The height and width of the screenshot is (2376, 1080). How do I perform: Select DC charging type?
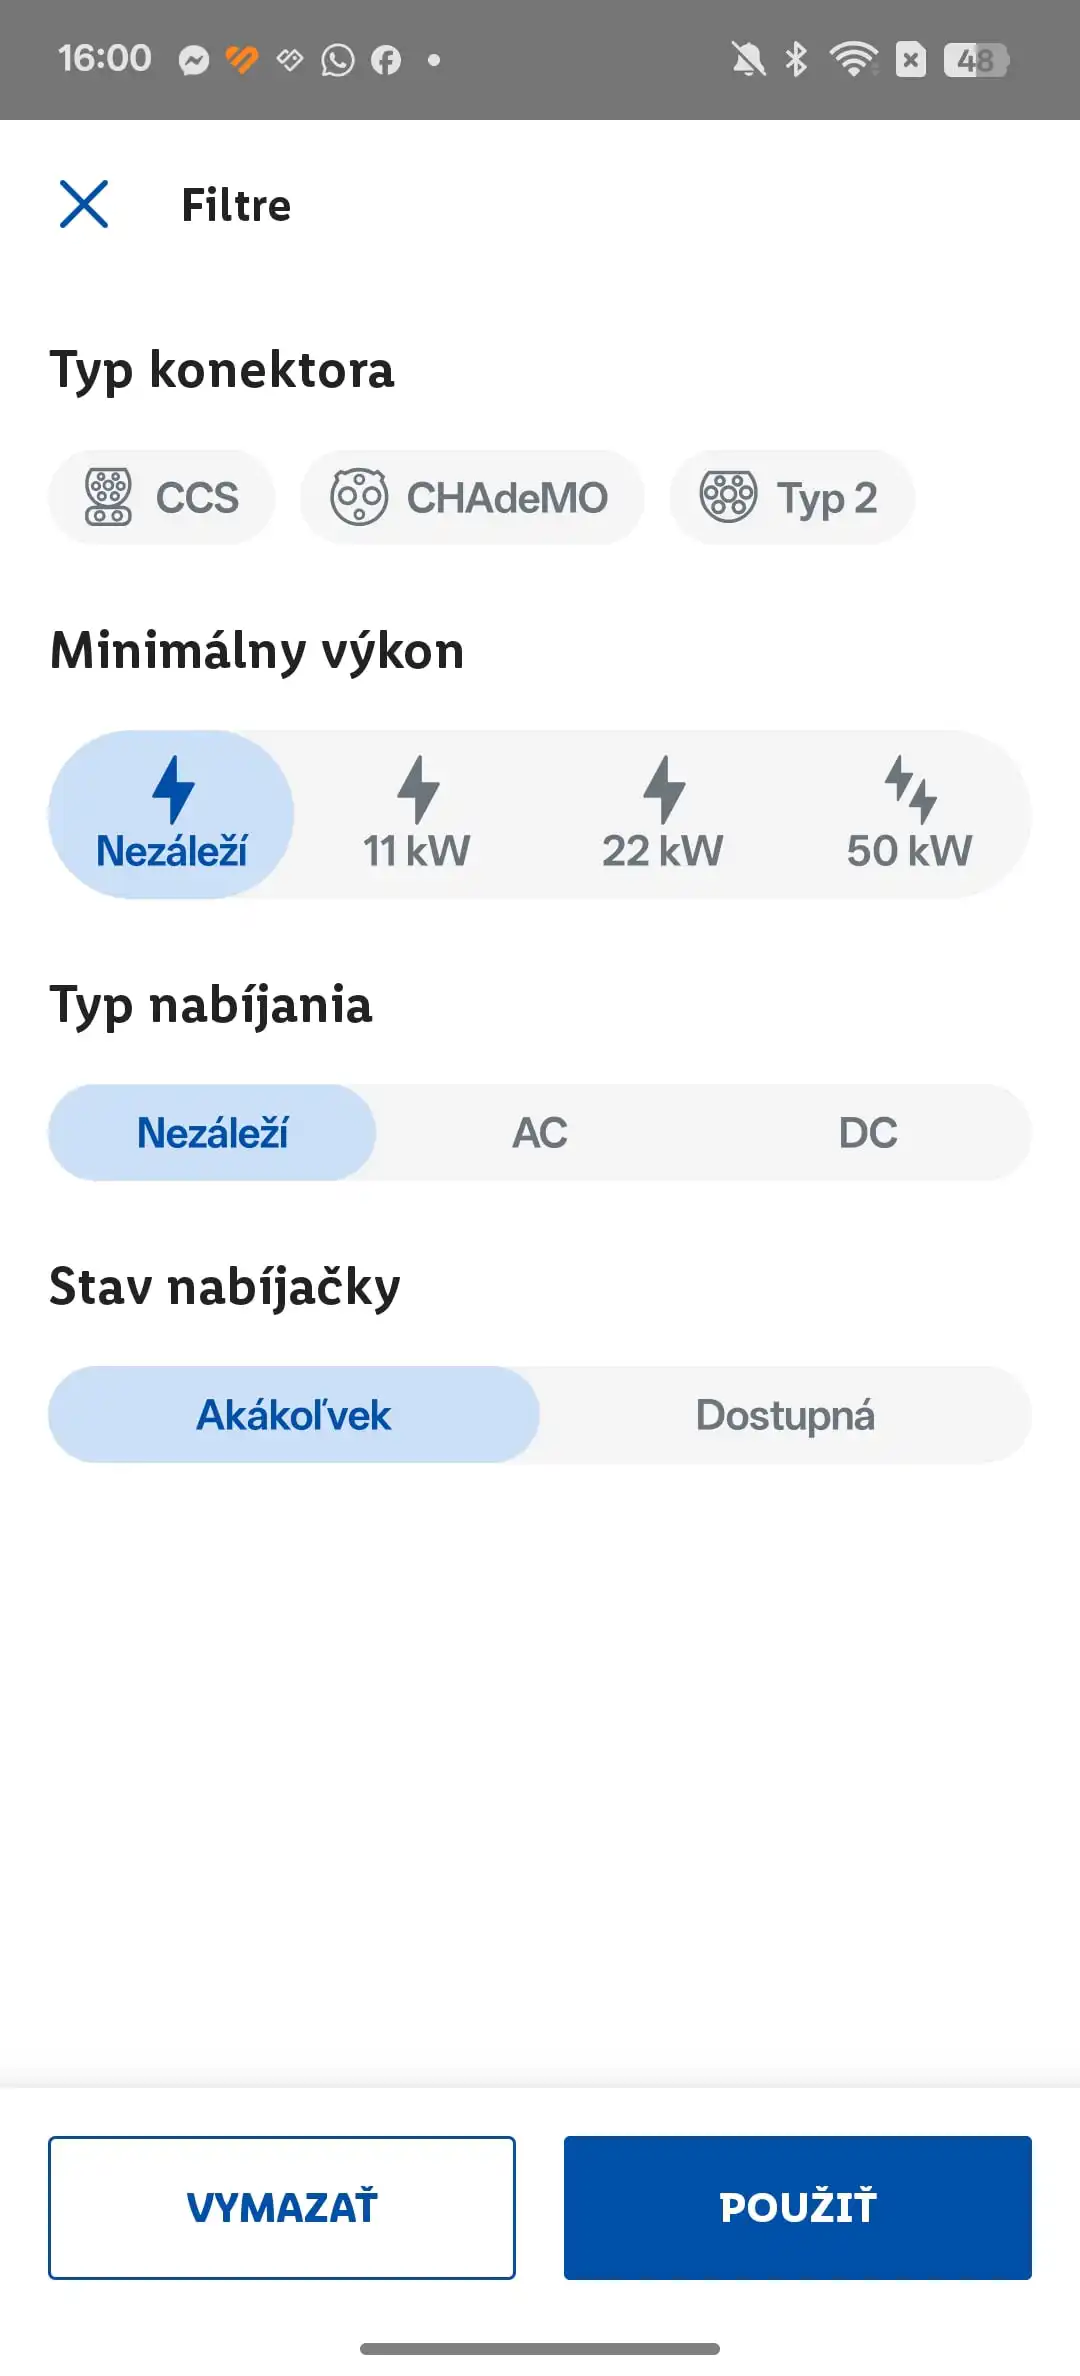point(868,1133)
